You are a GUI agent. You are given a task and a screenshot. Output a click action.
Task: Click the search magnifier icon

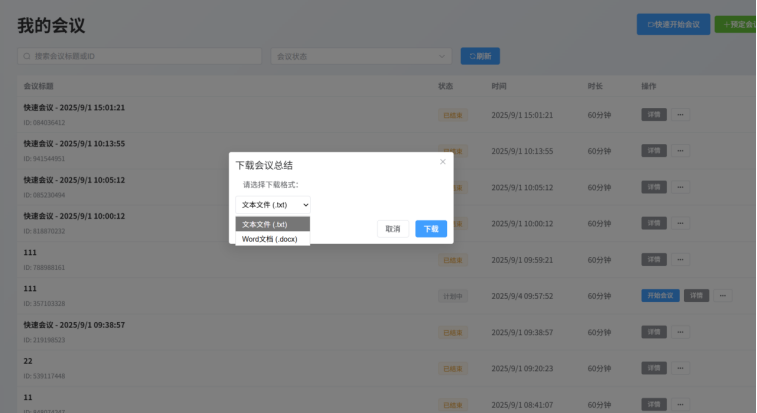tap(27, 56)
